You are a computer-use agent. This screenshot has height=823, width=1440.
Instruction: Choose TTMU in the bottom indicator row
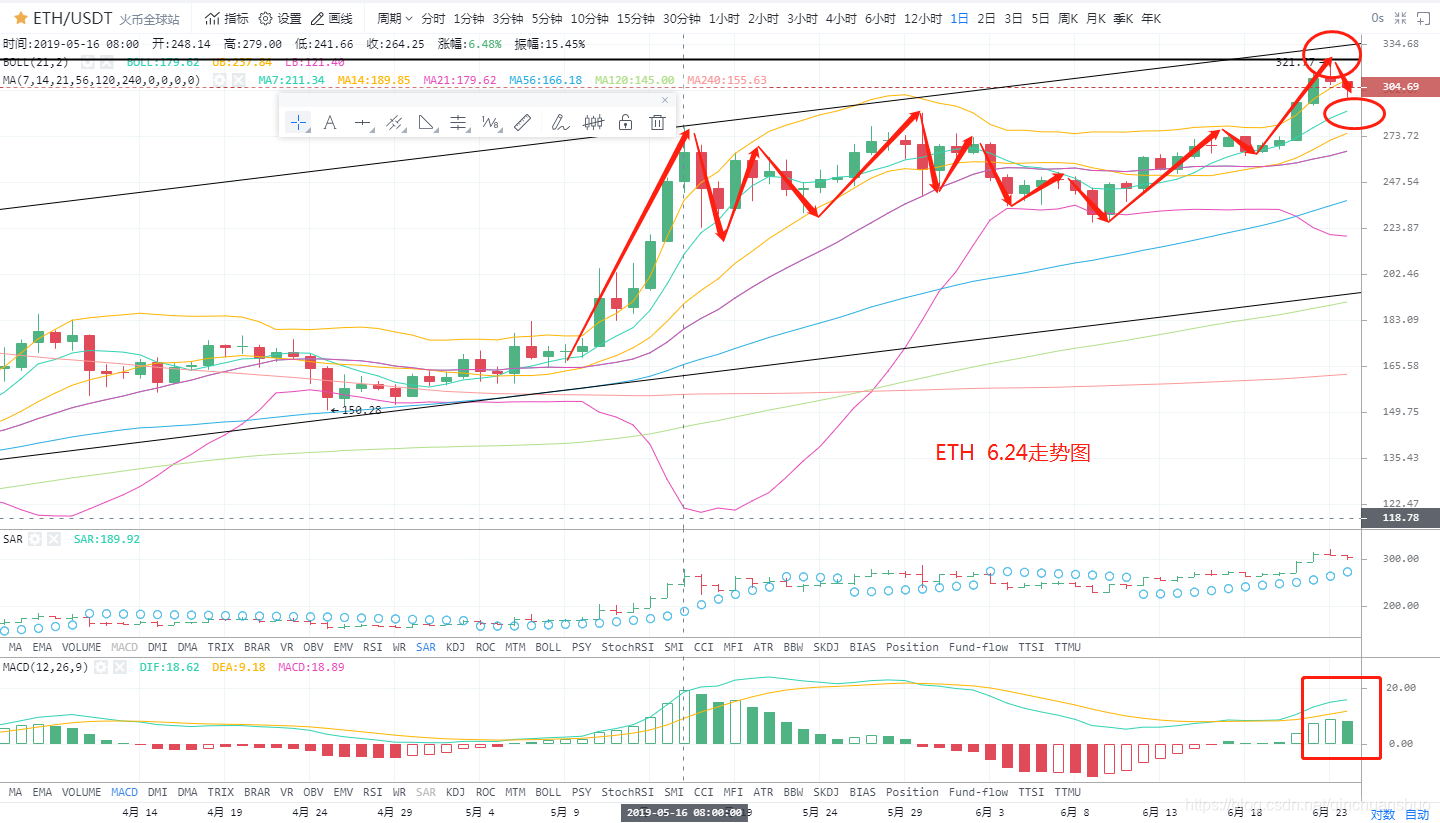pos(1067,792)
